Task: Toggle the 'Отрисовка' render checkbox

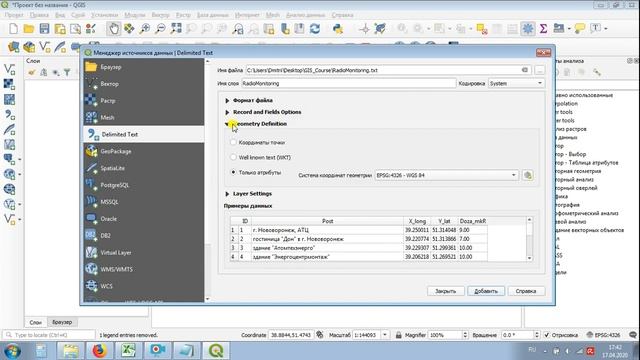Action: (x=547, y=335)
